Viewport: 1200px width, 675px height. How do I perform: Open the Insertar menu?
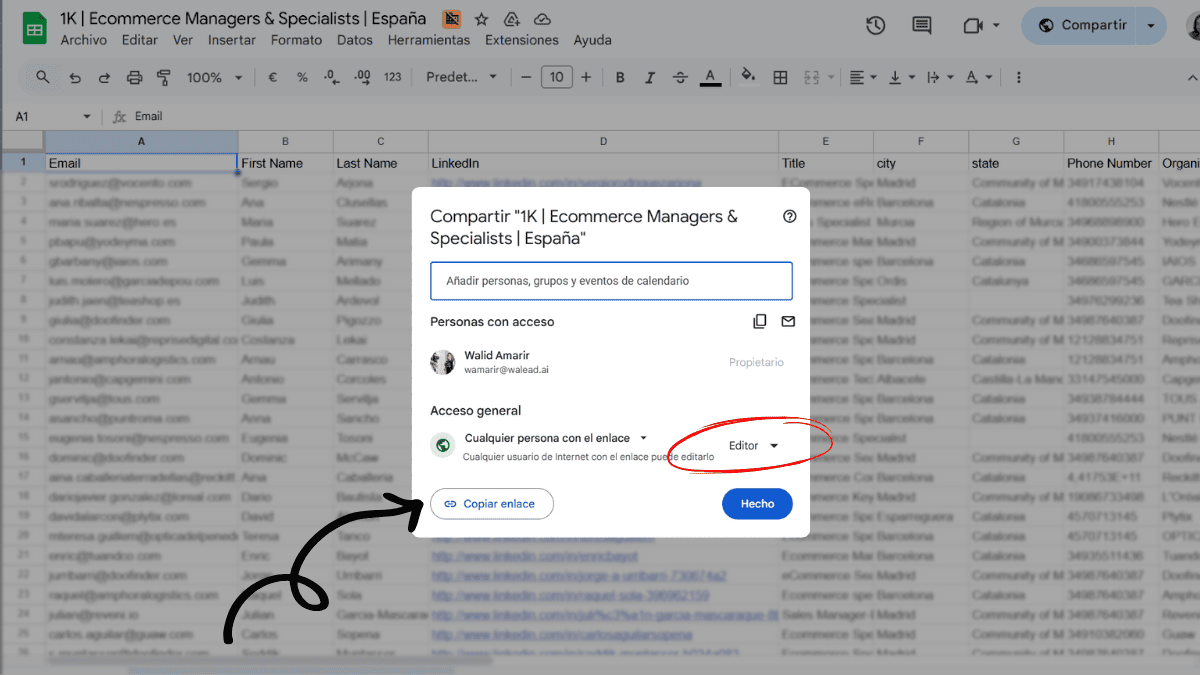coord(232,40)
